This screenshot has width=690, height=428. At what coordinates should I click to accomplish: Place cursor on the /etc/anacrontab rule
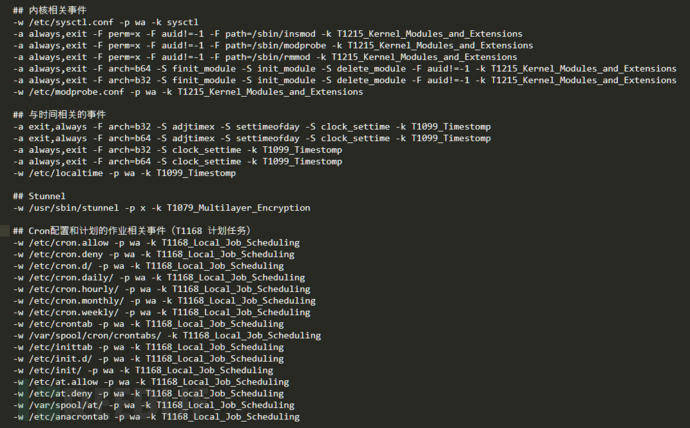pos(156,417)
